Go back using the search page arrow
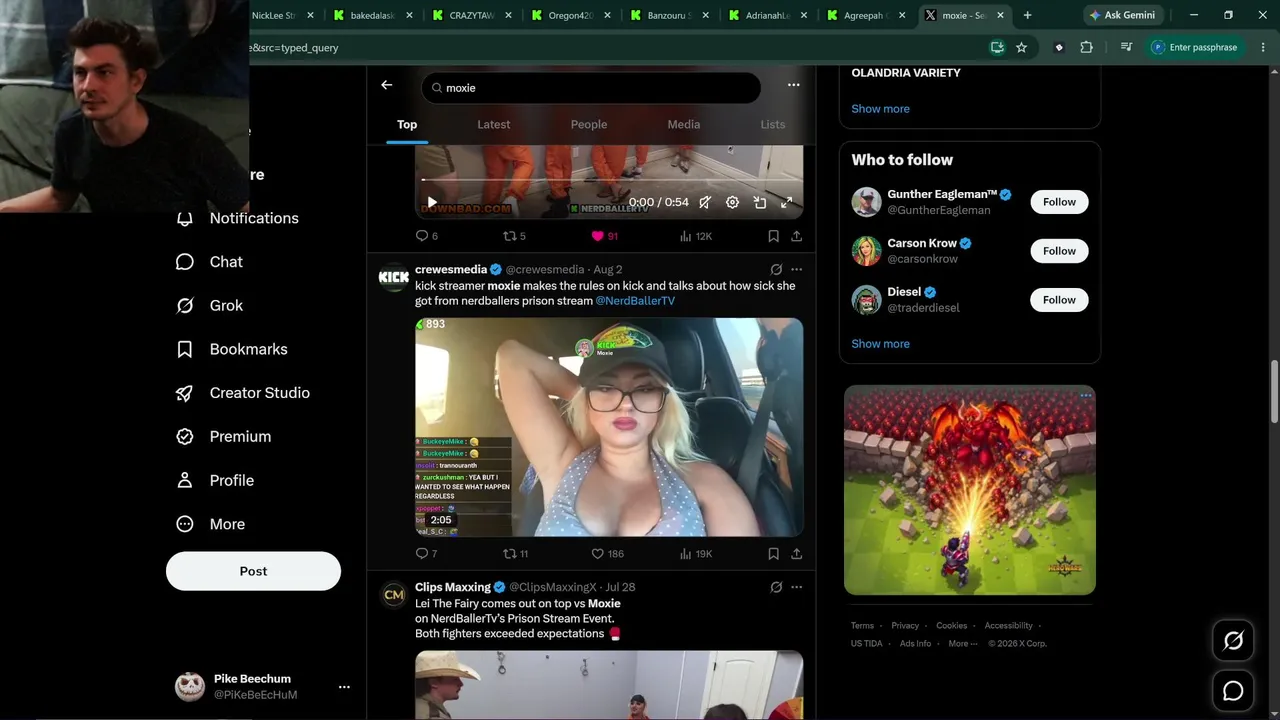 click(x=387, y=86)
